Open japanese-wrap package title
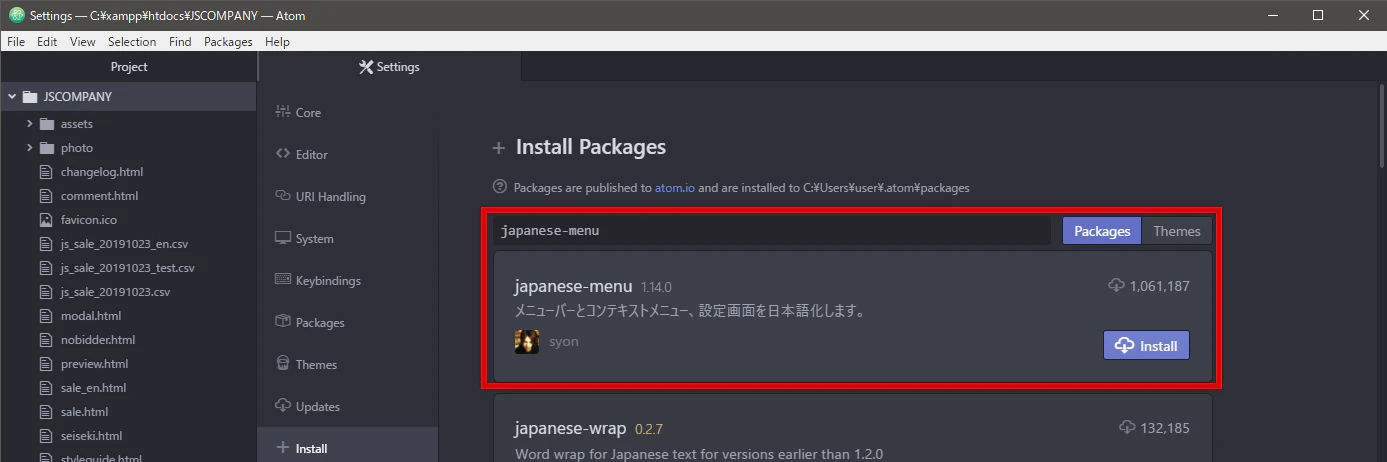 [x=570, y=428]
